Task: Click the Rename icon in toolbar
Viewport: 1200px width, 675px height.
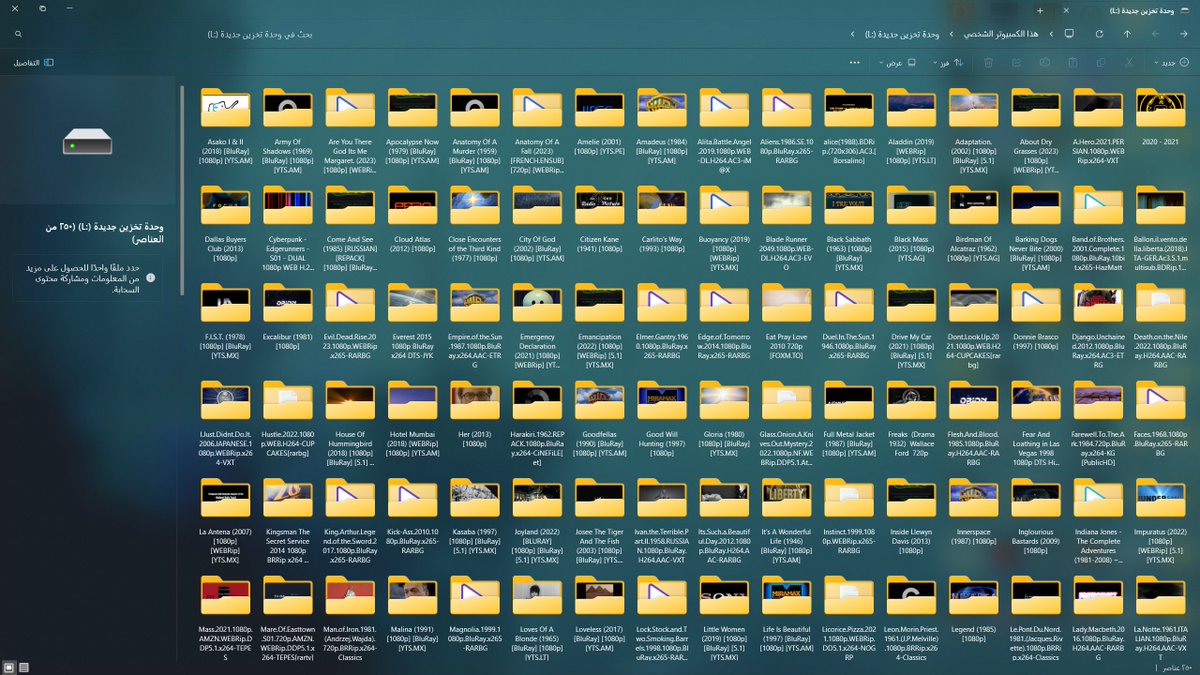Action: (1044, 62)
